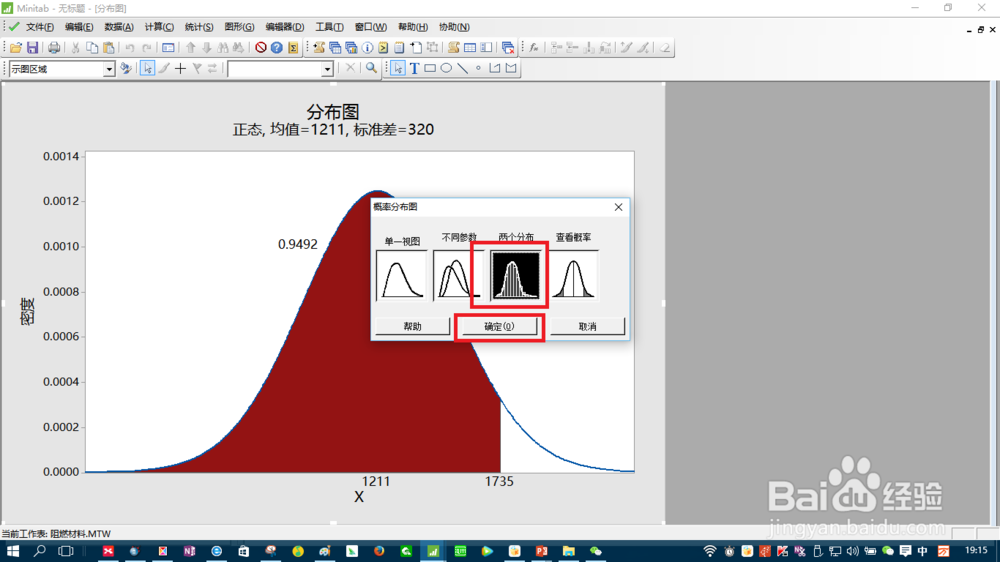This screenshot has width=1000, height=562.
Task: Select the 不同参数 distribution thumbnail
Action: coord(457,275)
